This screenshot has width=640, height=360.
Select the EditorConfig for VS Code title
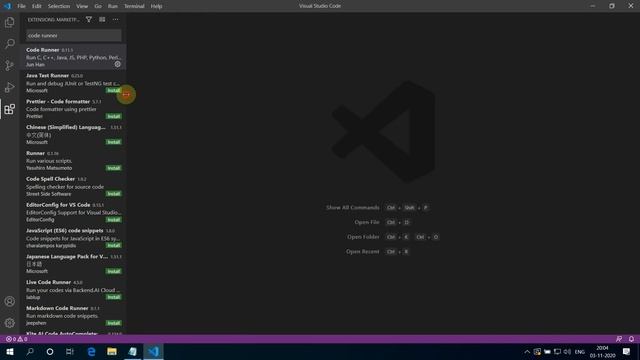pyautogui.click(x=58, y=205)
